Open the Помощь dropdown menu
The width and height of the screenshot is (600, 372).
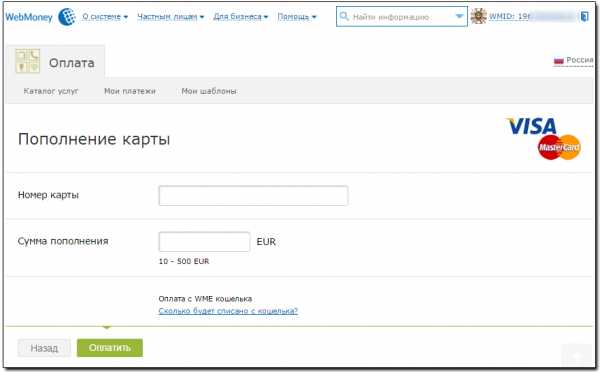click(x=297, y=17)
